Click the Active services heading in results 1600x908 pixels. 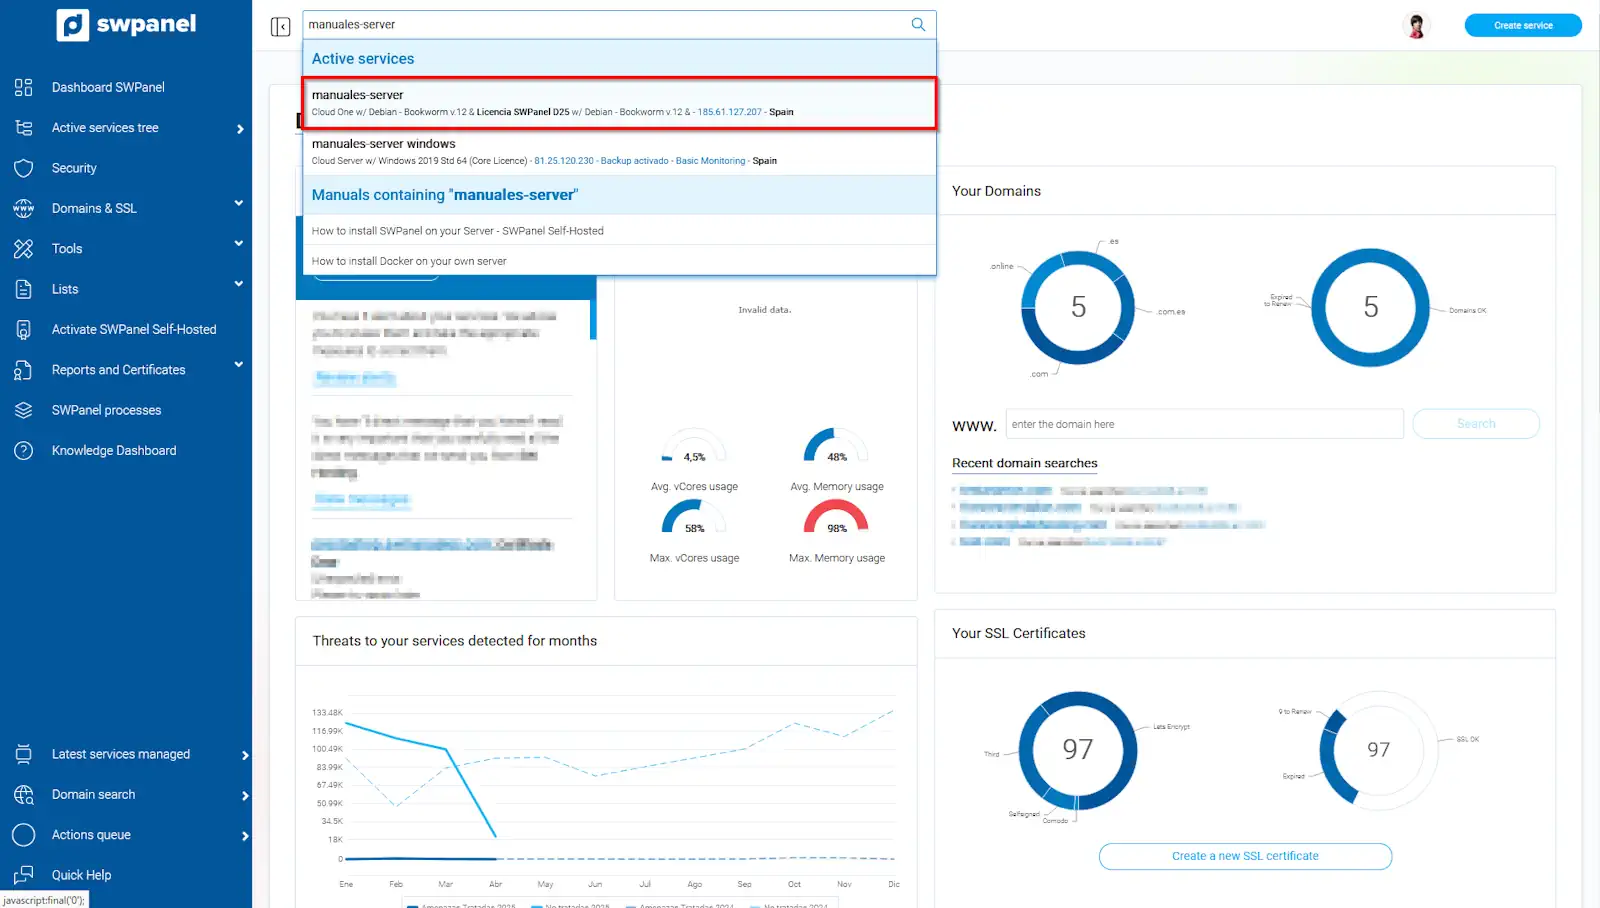pos(363,59)
